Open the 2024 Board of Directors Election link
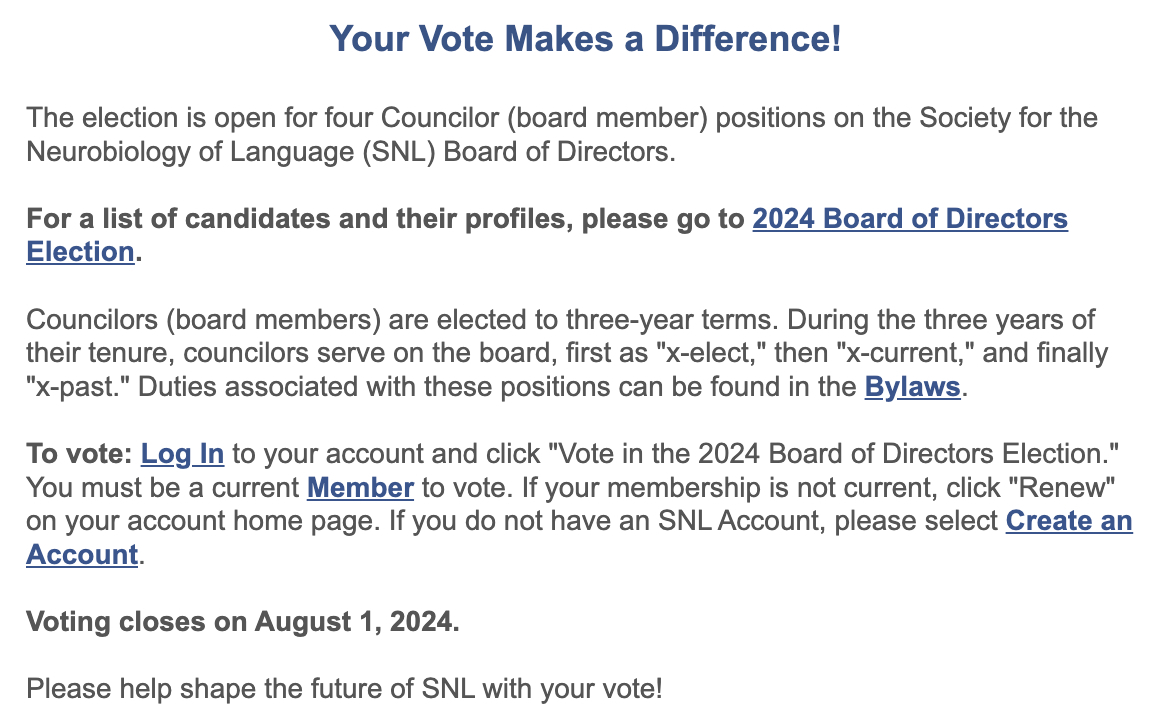This screenshot has width=1164, height=710. click(909, 219)
